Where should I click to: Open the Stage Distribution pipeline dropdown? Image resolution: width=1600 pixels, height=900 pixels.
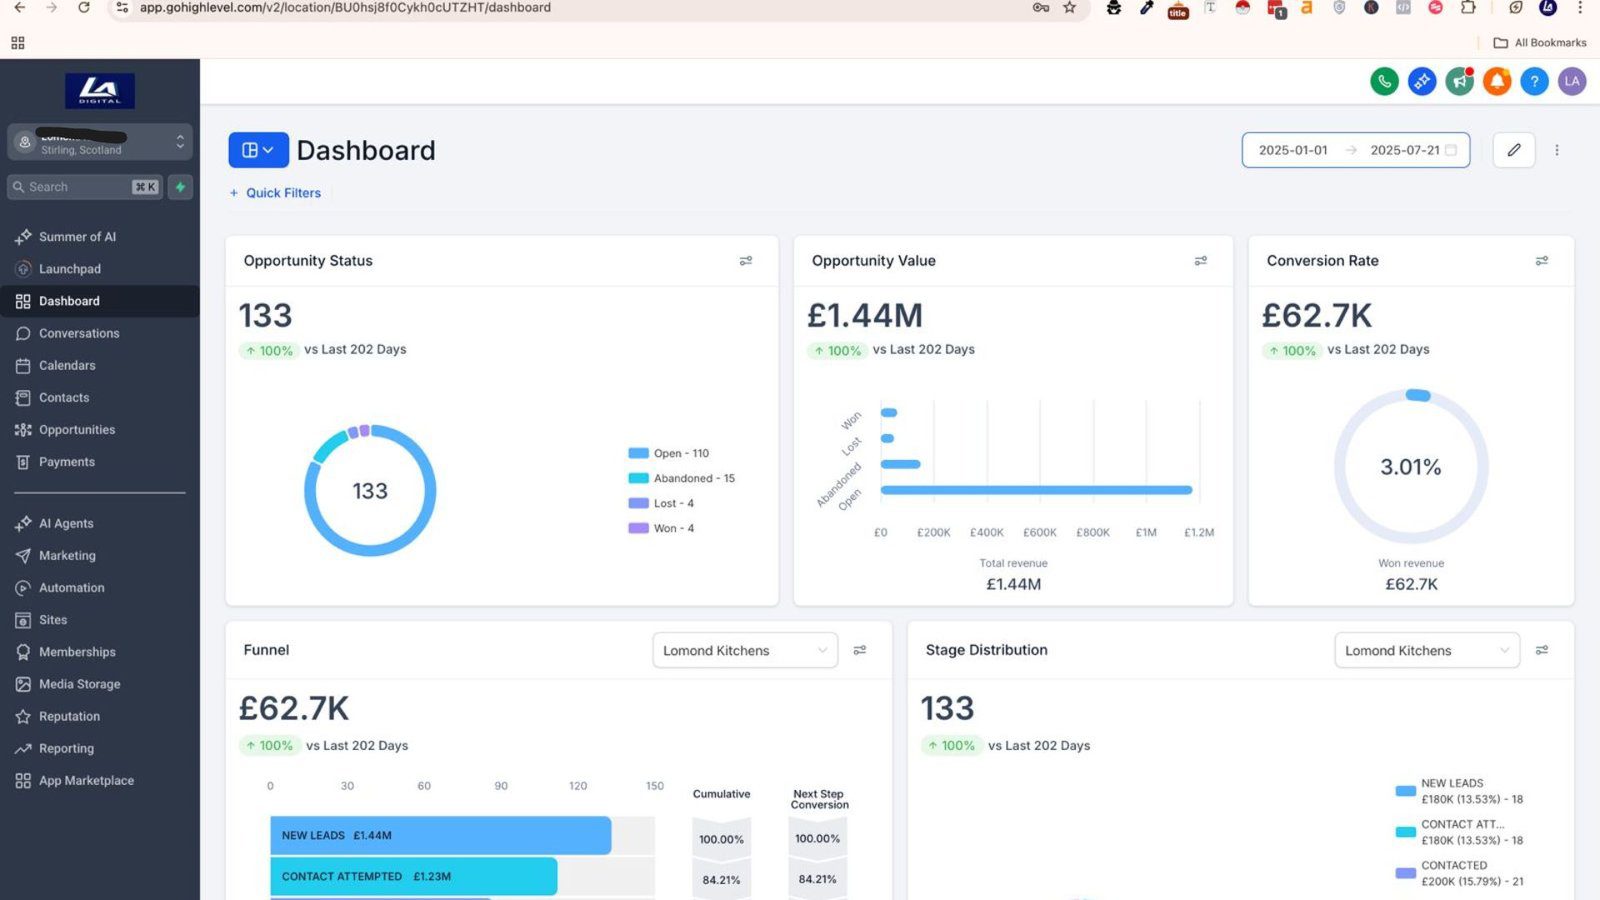pos(1426,650)
